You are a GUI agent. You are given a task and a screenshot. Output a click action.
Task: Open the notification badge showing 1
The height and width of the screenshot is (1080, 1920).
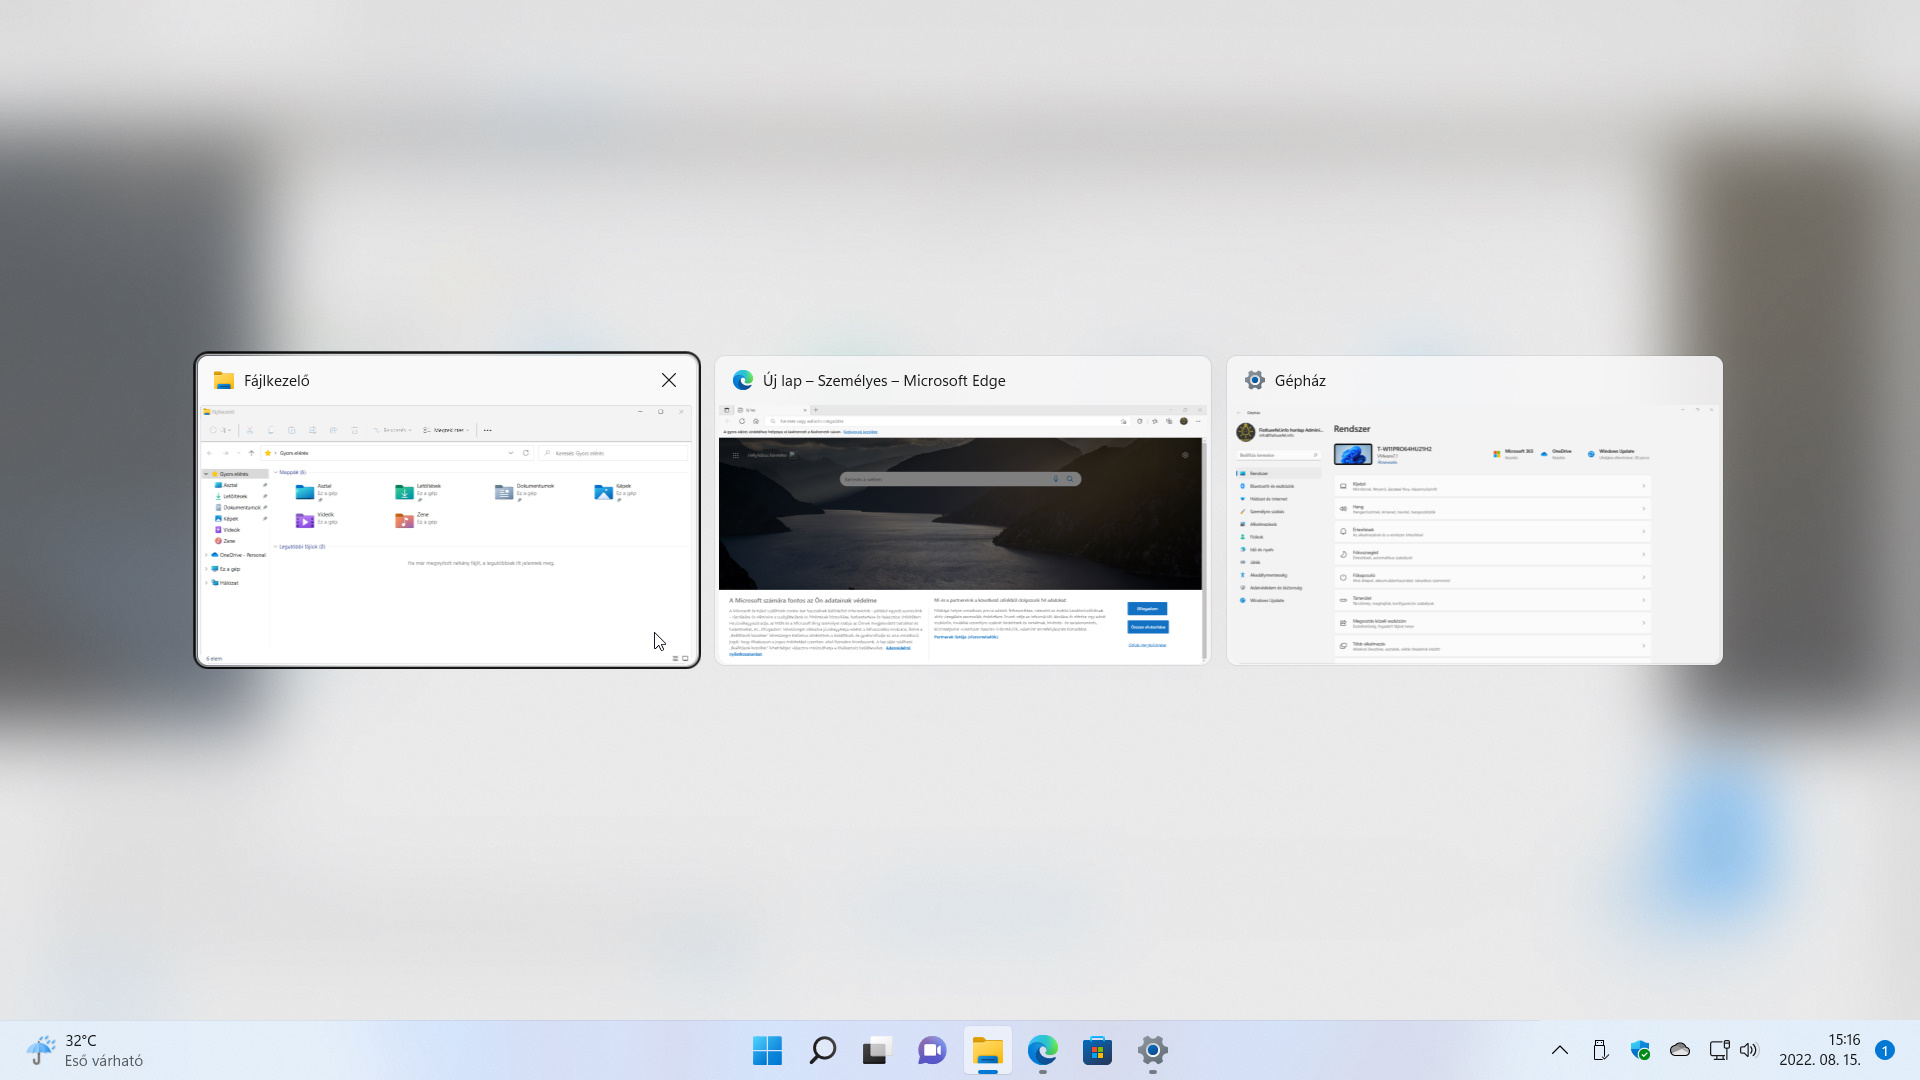[1885, 1050]
